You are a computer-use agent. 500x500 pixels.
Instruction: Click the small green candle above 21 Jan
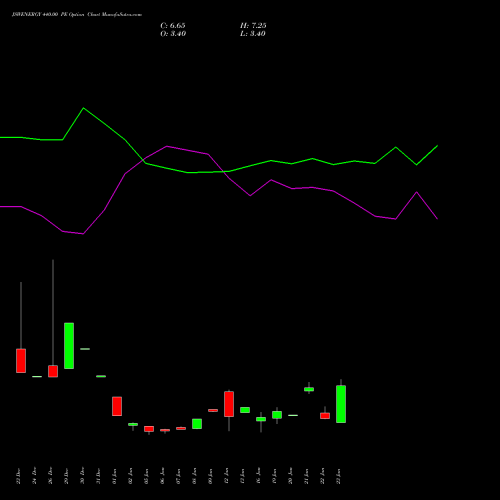click(x=309, y=389)
